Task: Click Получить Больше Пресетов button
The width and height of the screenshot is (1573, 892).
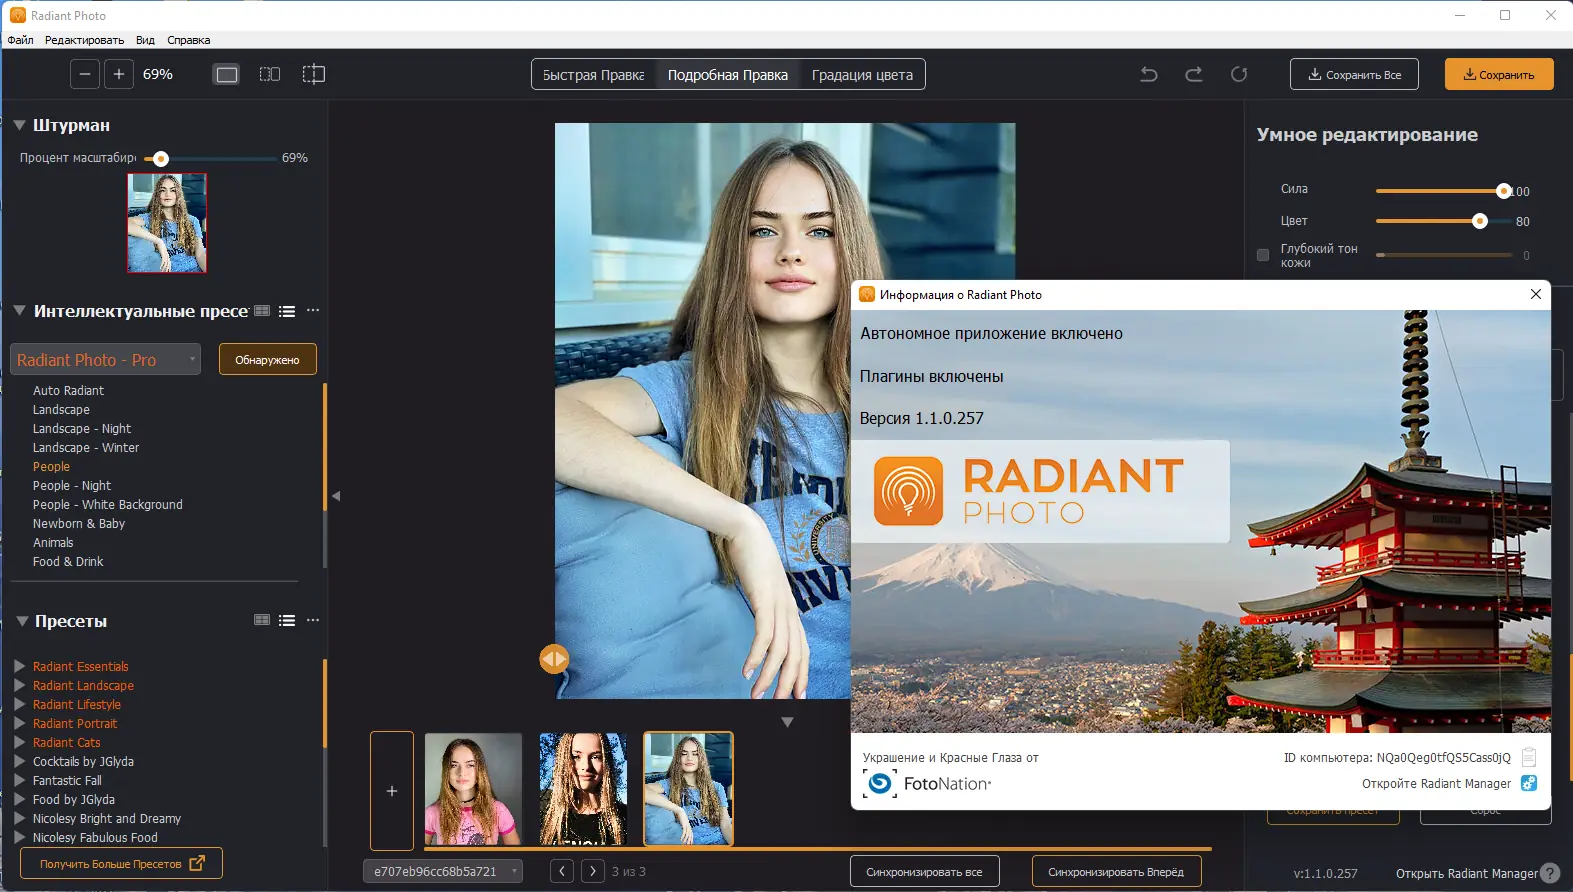Action: [x=121, y=863]
